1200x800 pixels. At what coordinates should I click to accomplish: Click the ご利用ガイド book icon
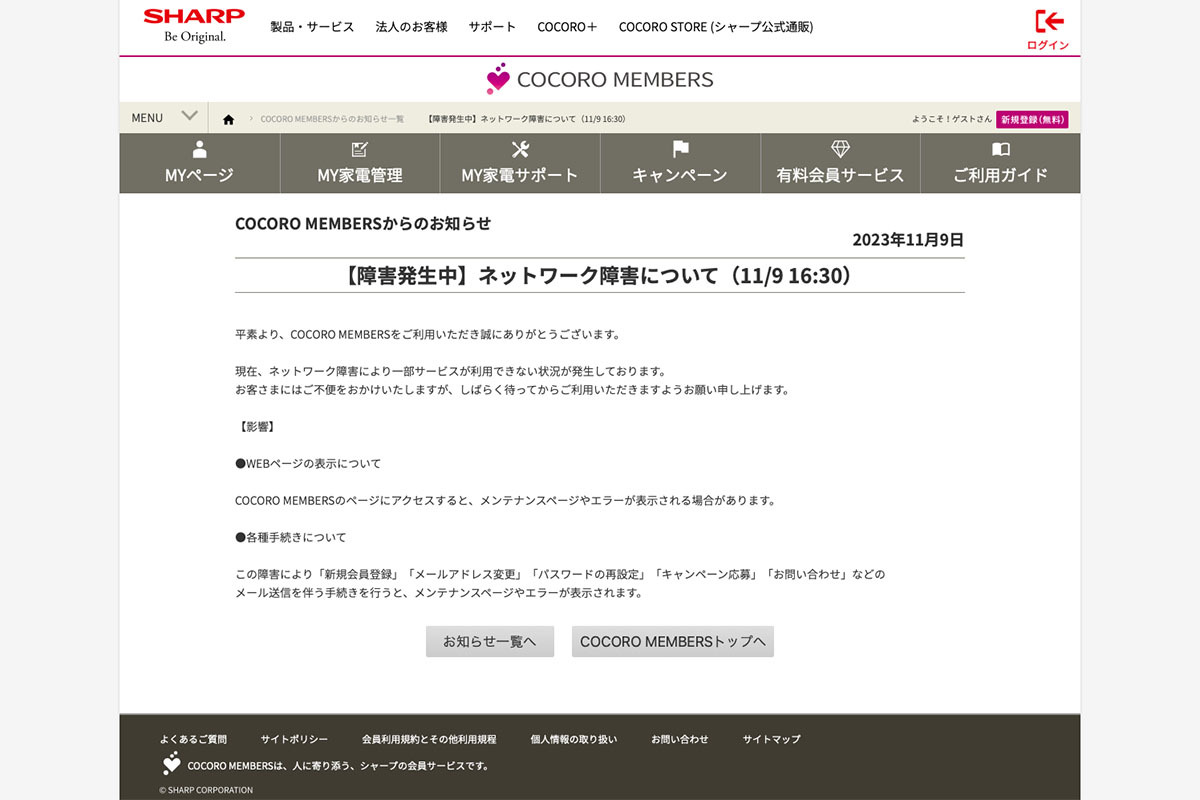[1000, 149]
